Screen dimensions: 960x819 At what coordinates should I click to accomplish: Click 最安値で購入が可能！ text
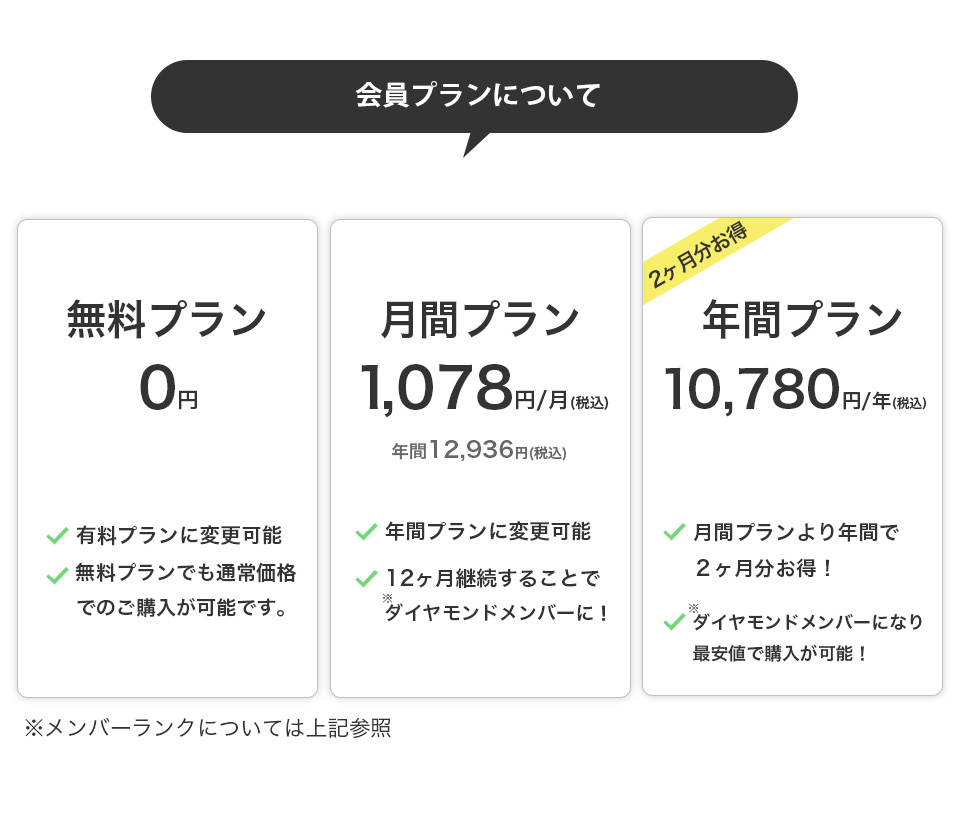(780, 654)
